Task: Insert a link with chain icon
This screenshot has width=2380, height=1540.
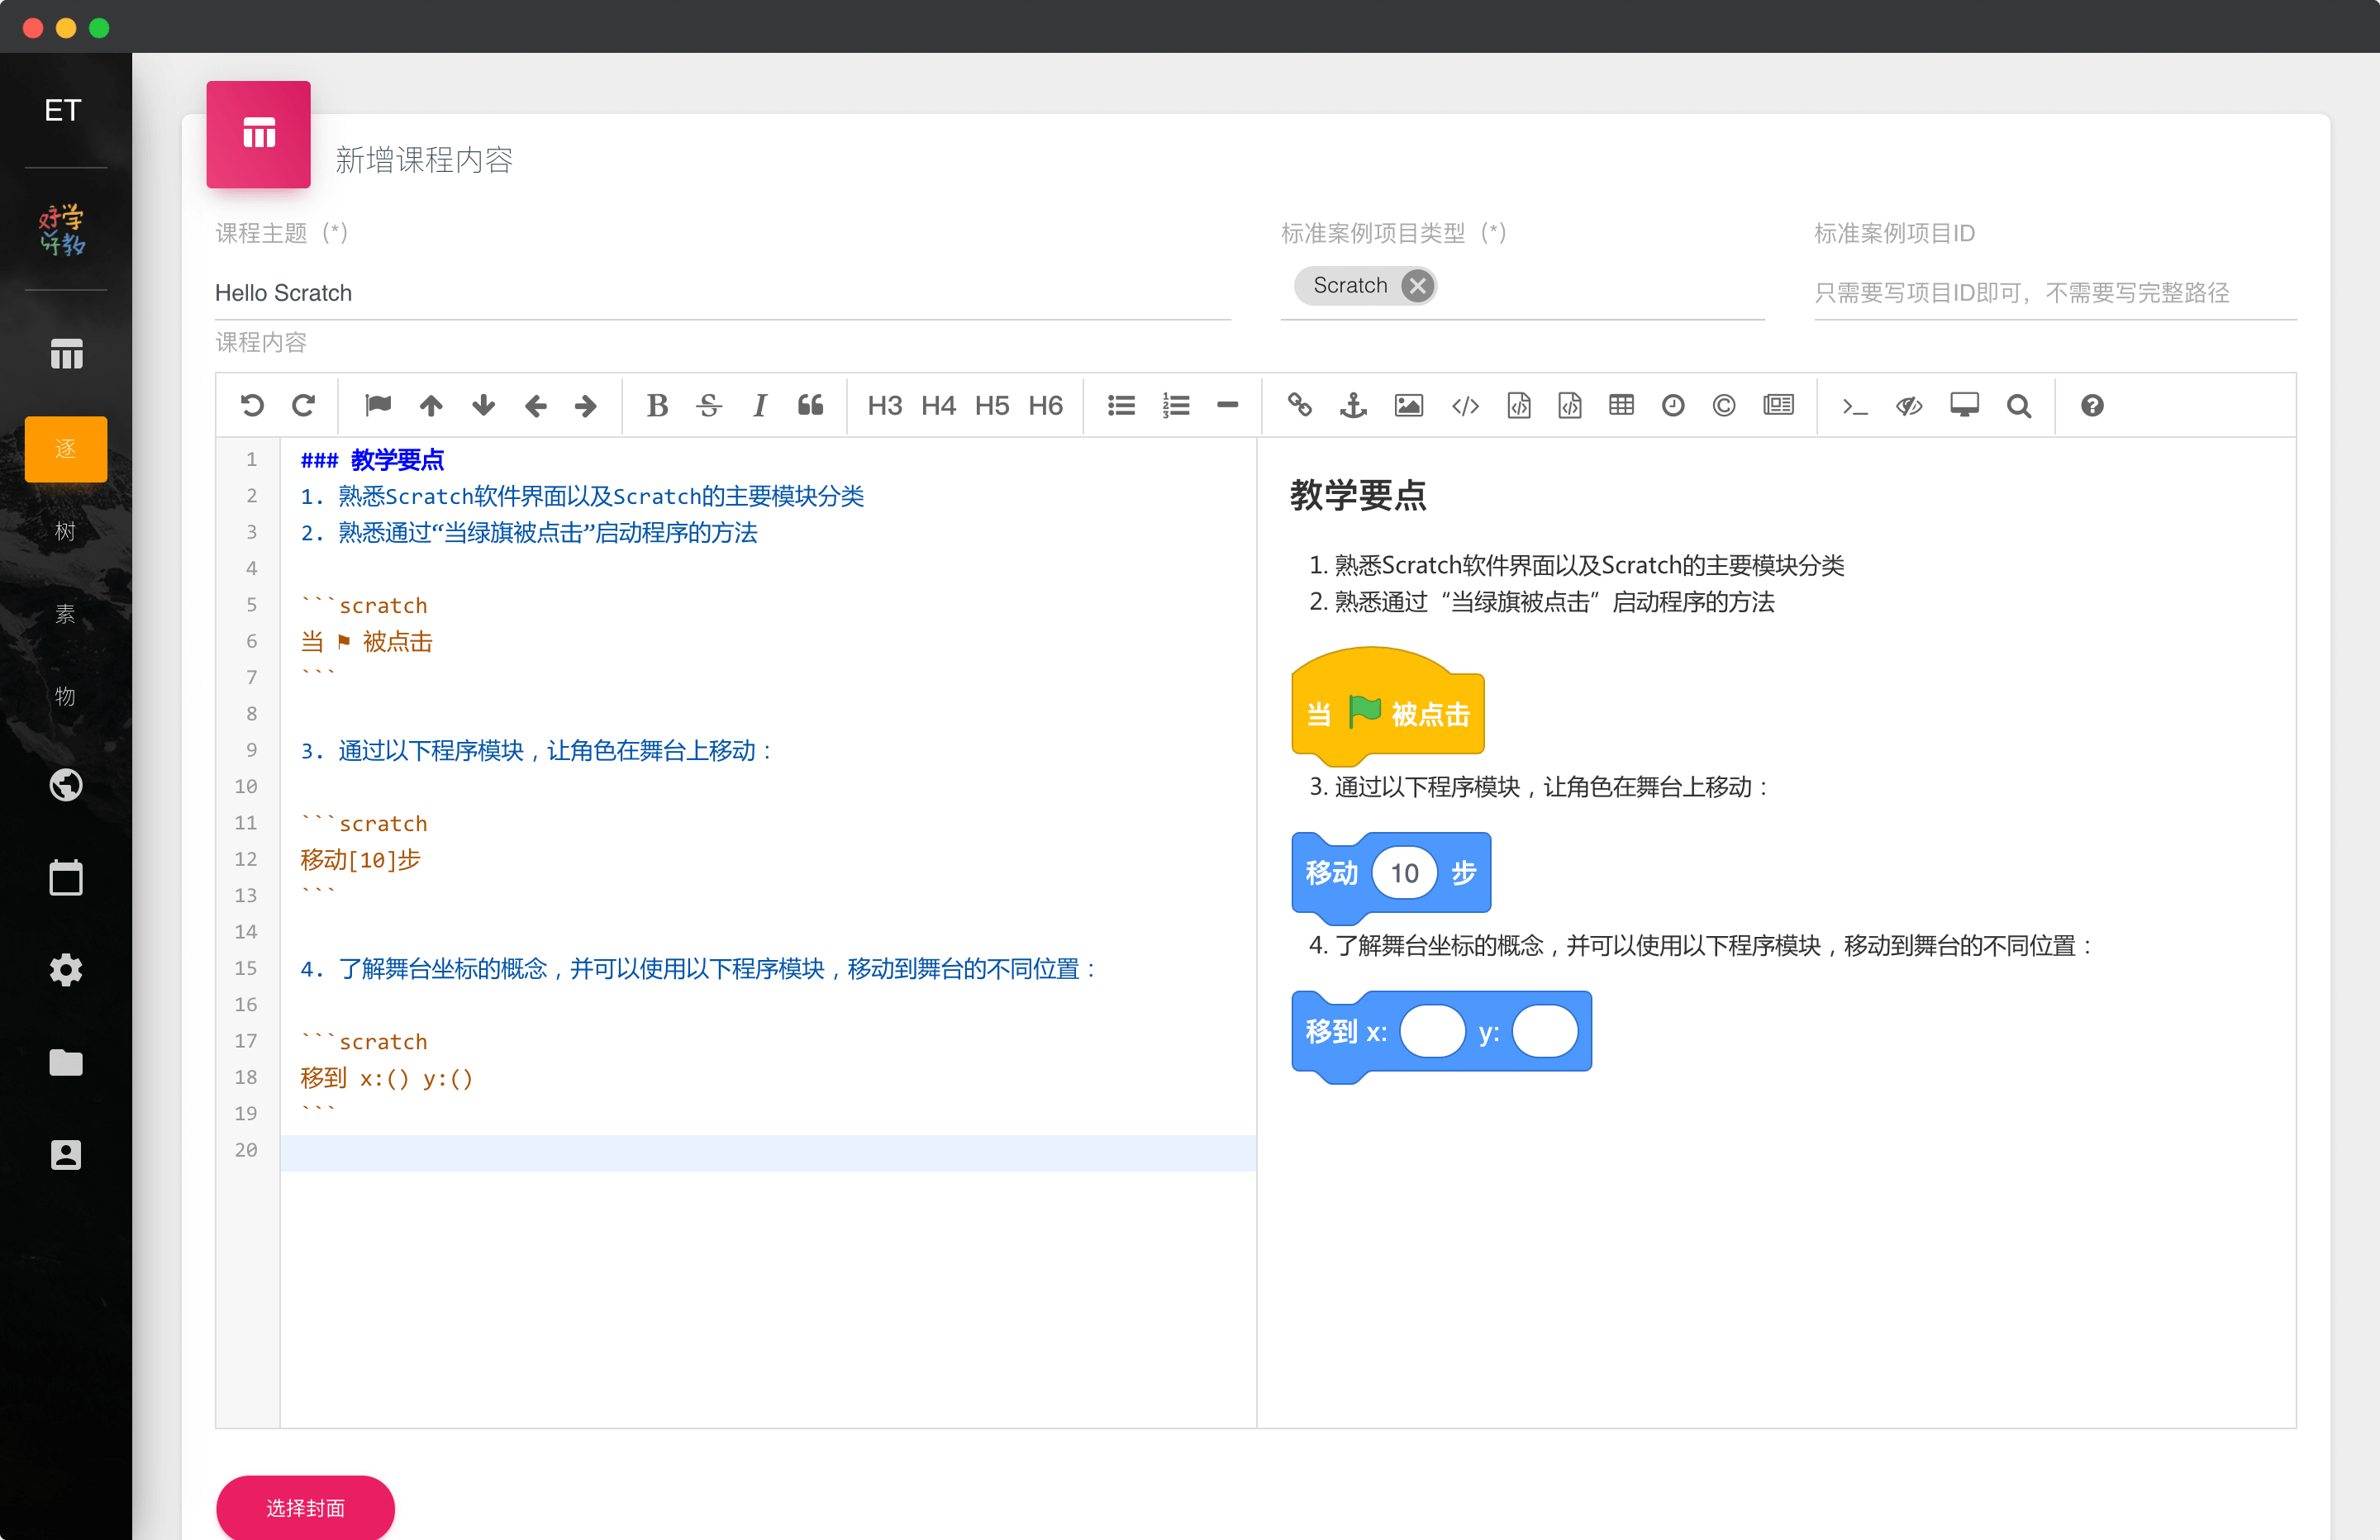Action: point(1299,405)
